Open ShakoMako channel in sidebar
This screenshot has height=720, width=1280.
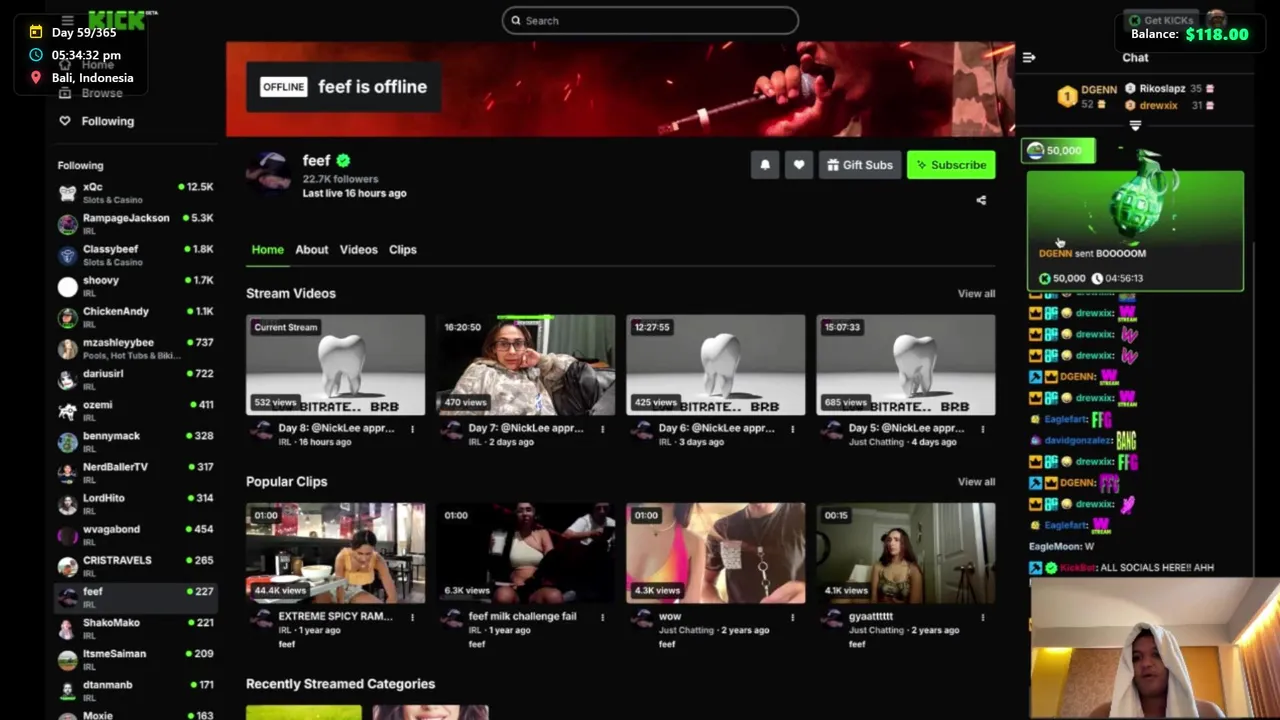135,628
